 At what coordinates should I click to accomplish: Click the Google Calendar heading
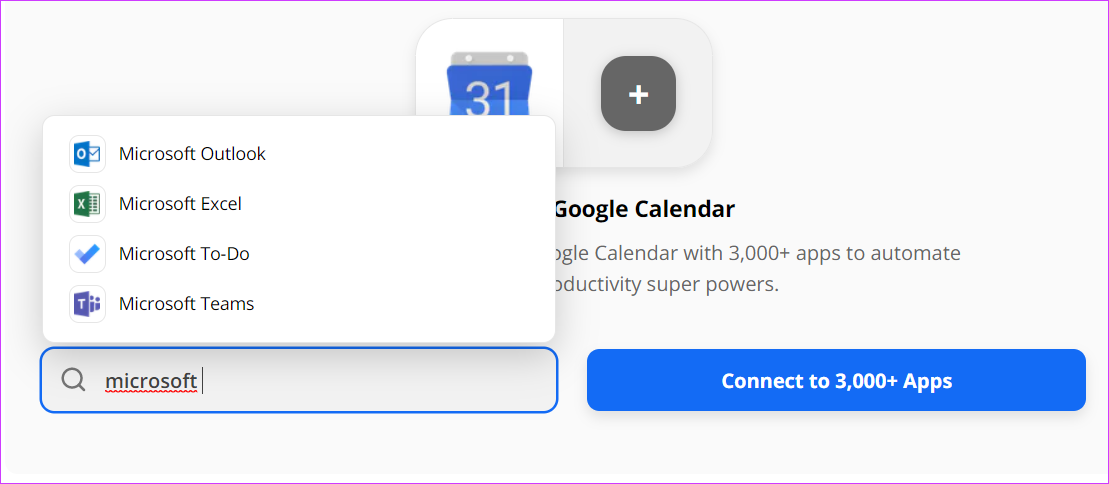[x=644, y=209]
